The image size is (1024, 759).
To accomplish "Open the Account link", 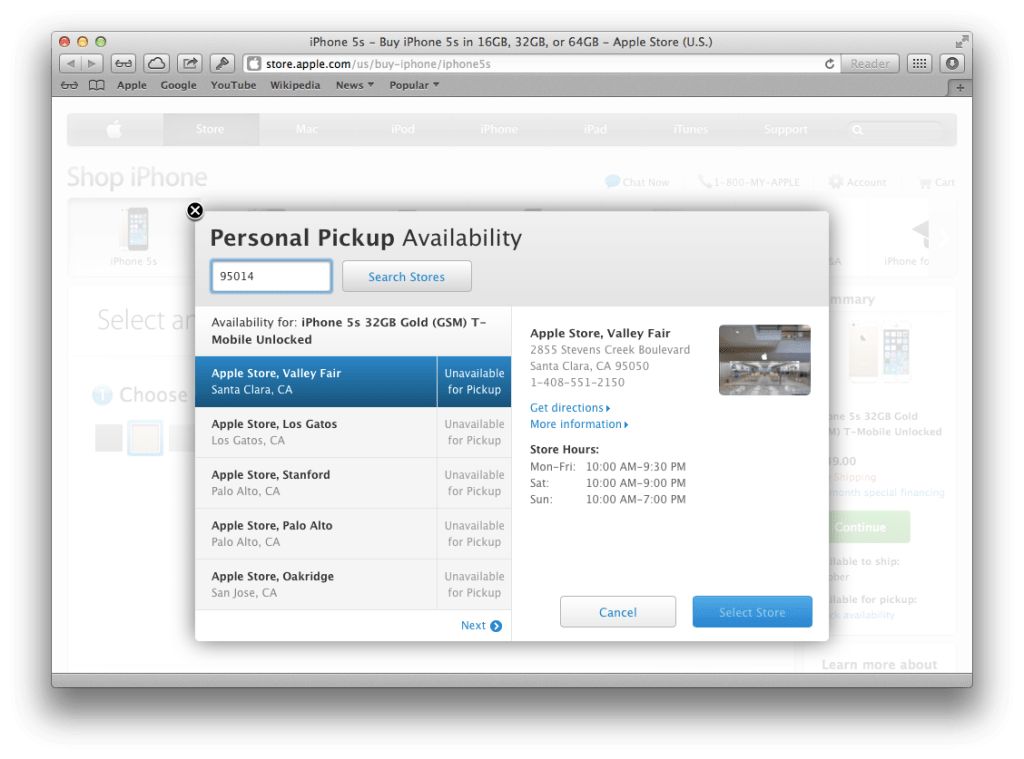I will click(857, 182).
